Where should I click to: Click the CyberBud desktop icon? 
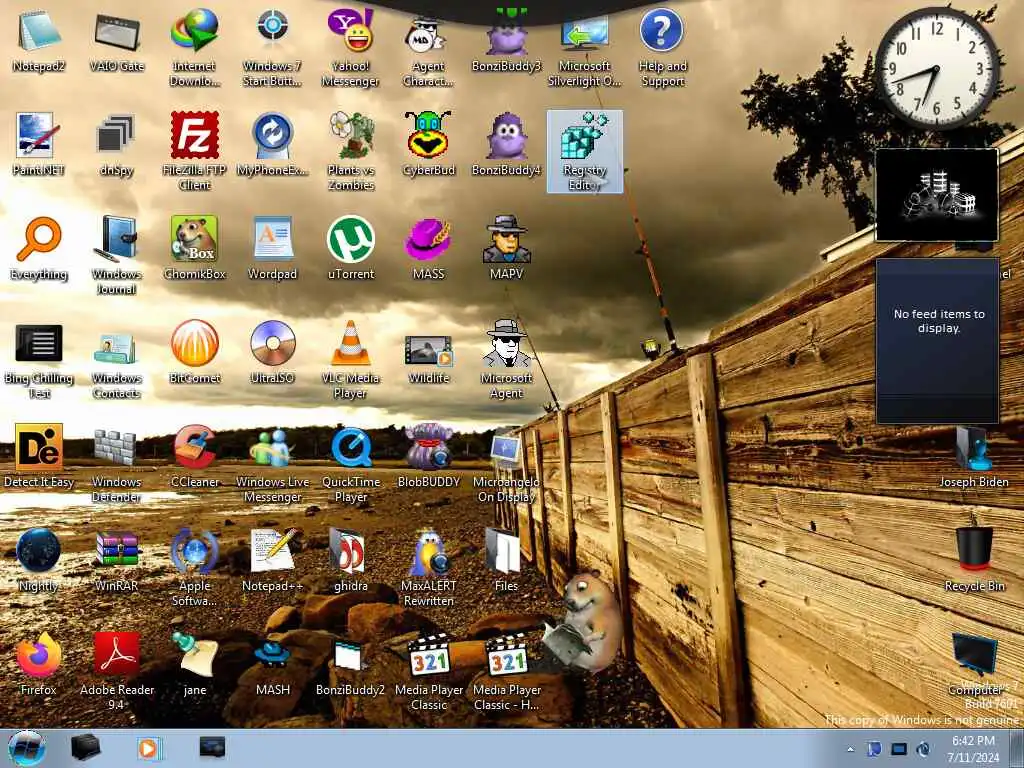[x=428, y=145]
